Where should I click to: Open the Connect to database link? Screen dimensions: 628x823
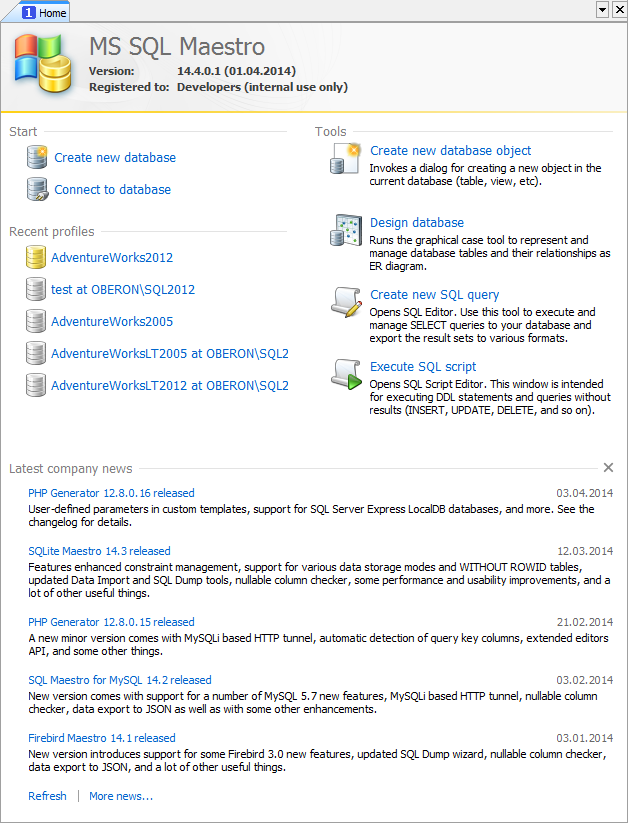(112, 190)
